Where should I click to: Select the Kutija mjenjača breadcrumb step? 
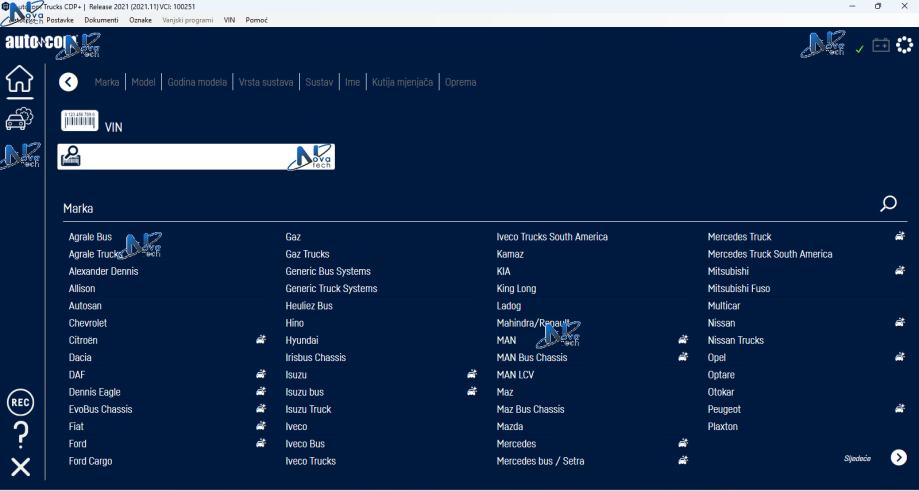point(402,82)
